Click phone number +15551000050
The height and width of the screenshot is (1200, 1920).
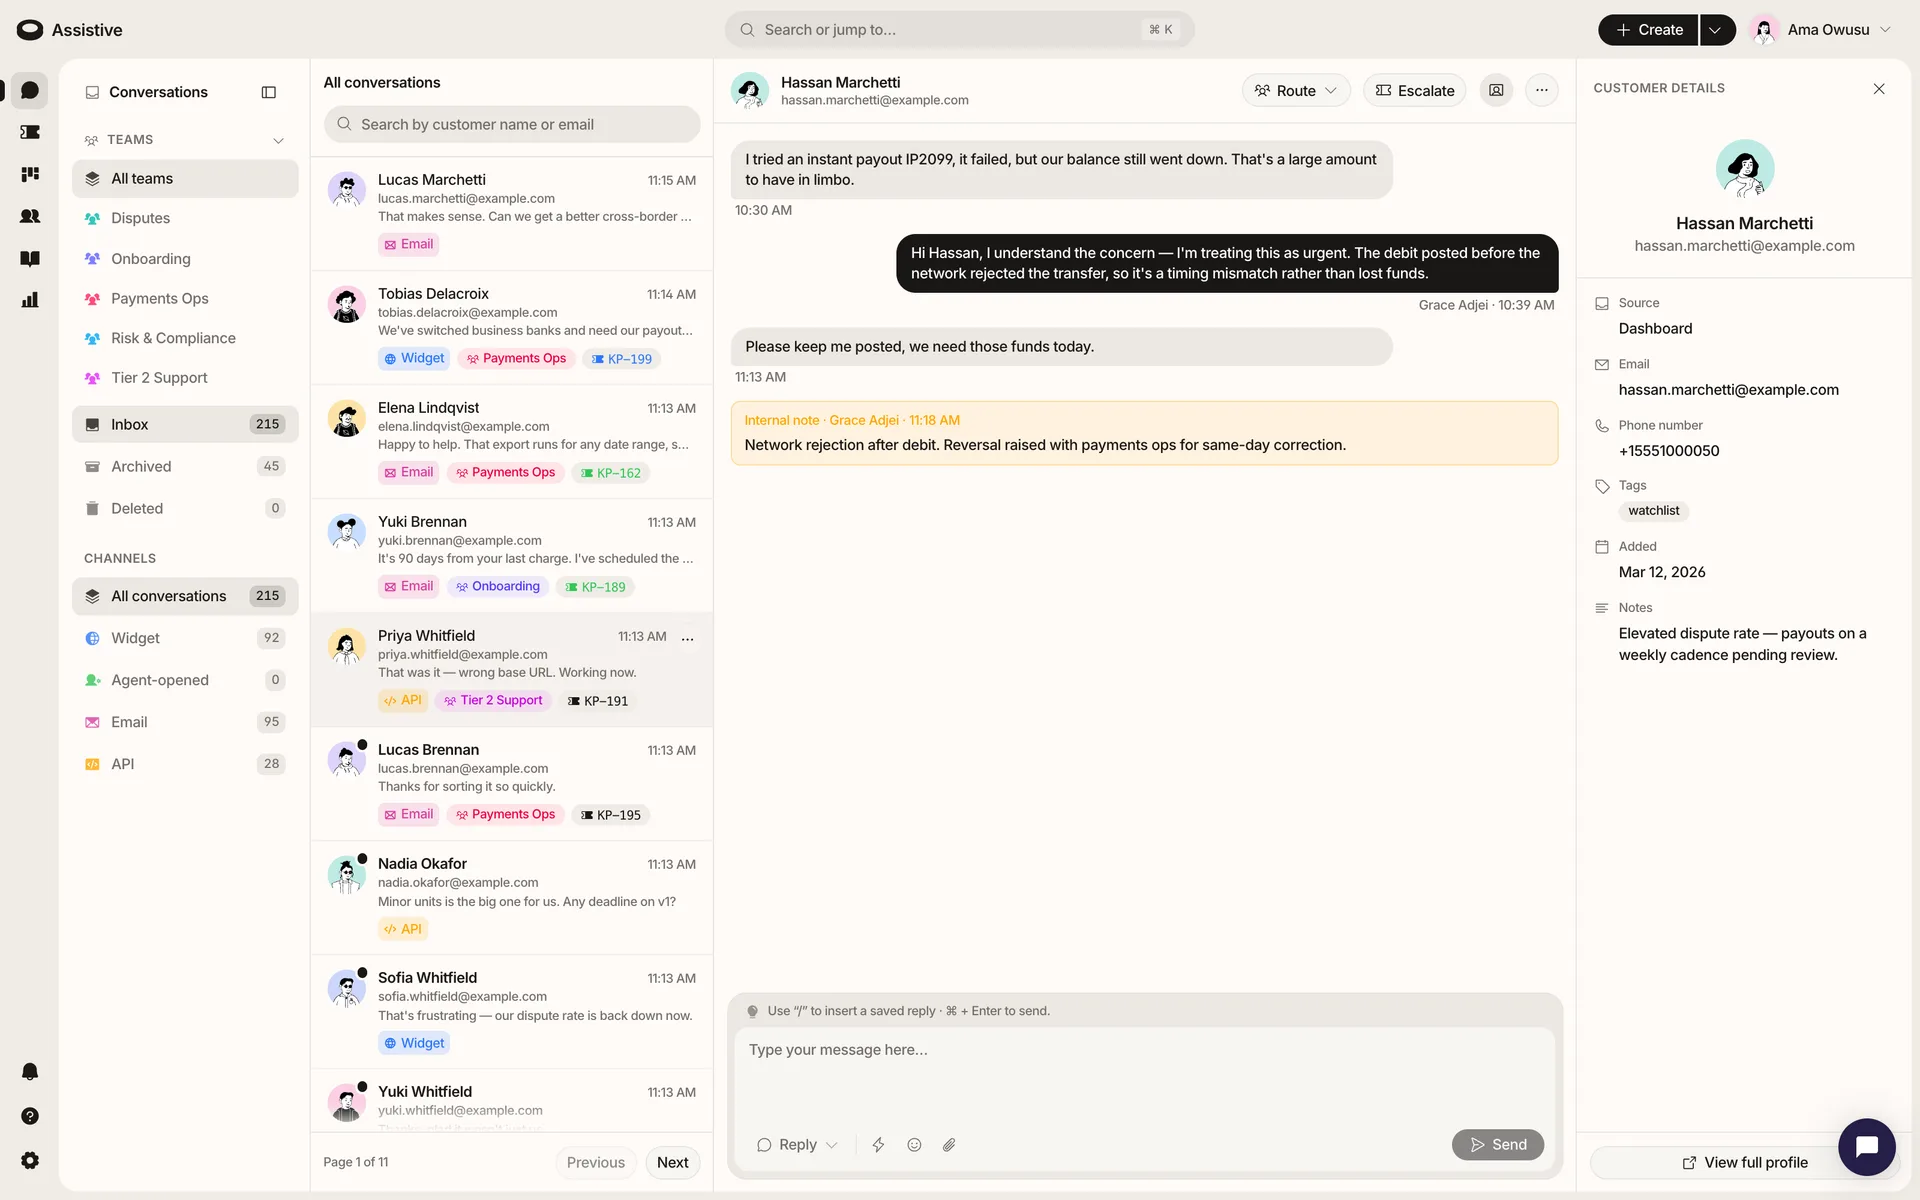[1669, 451]
